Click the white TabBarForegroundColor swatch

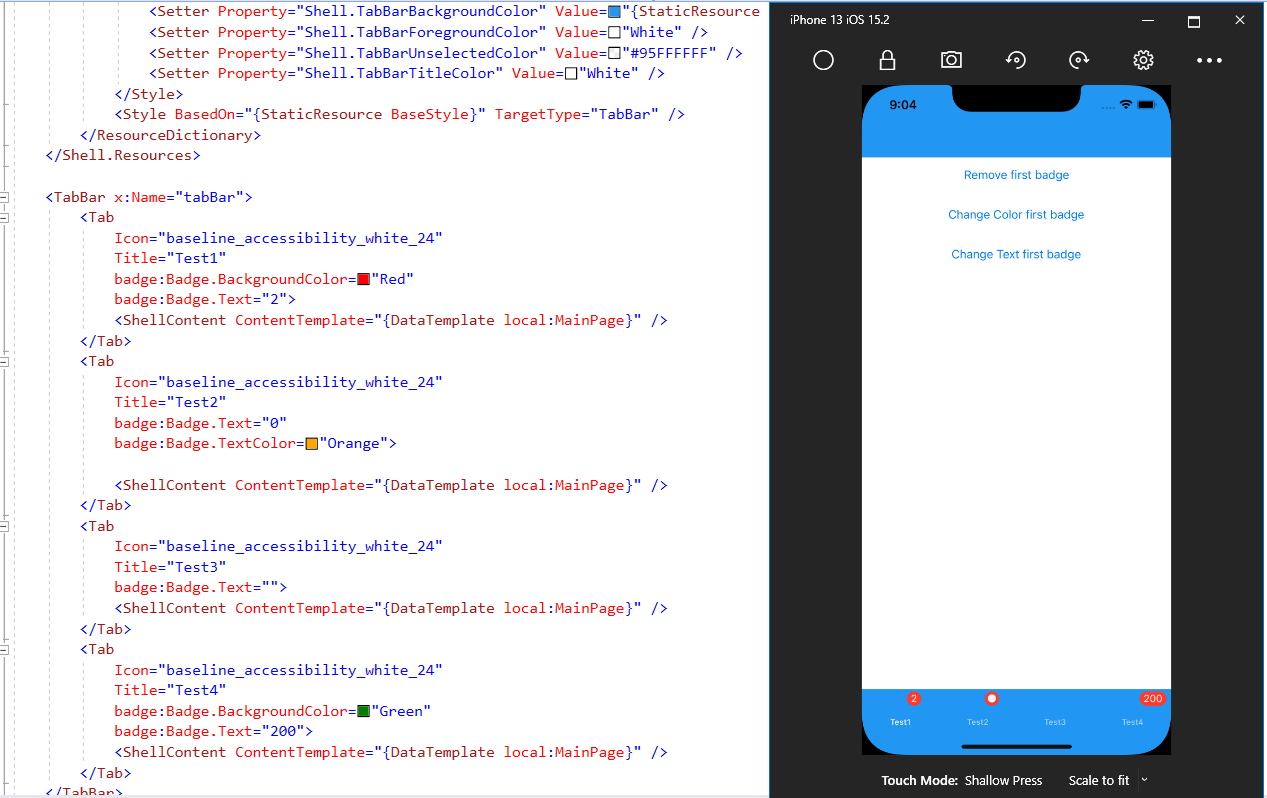[x=614, y=33]
